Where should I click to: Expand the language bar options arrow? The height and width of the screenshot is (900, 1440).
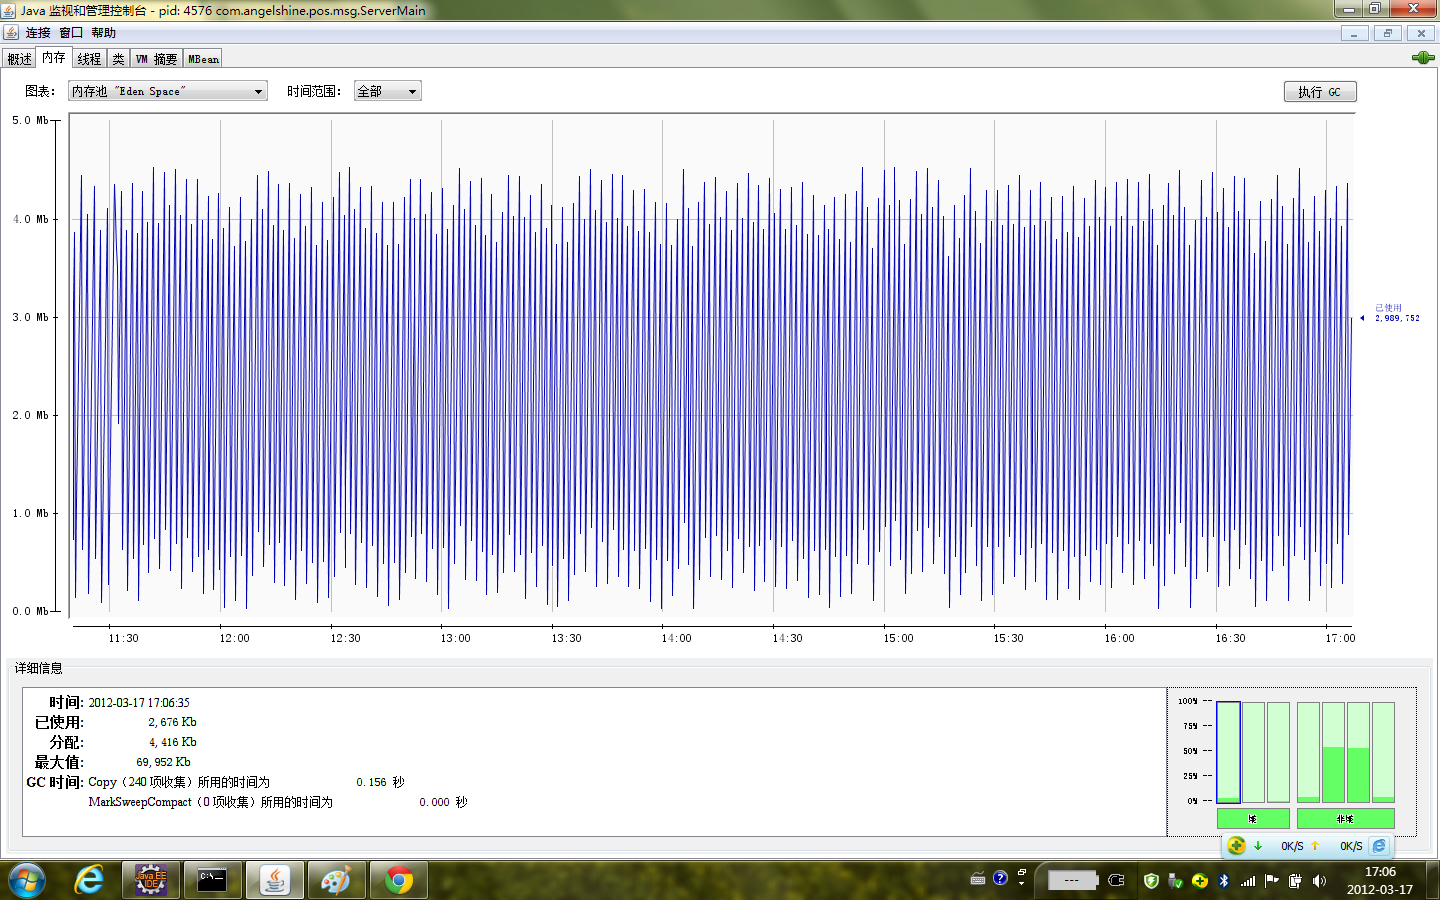(1021, 884)
